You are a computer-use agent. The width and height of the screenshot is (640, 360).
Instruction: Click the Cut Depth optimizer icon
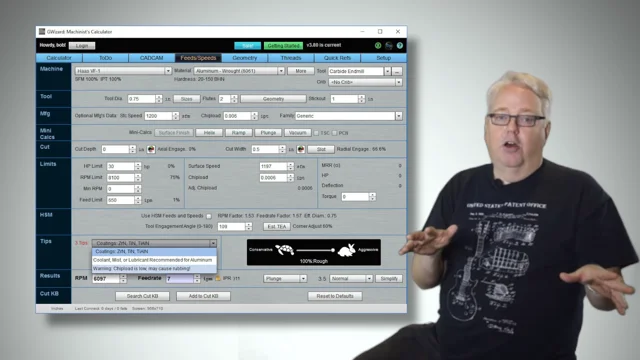[151, 149]
